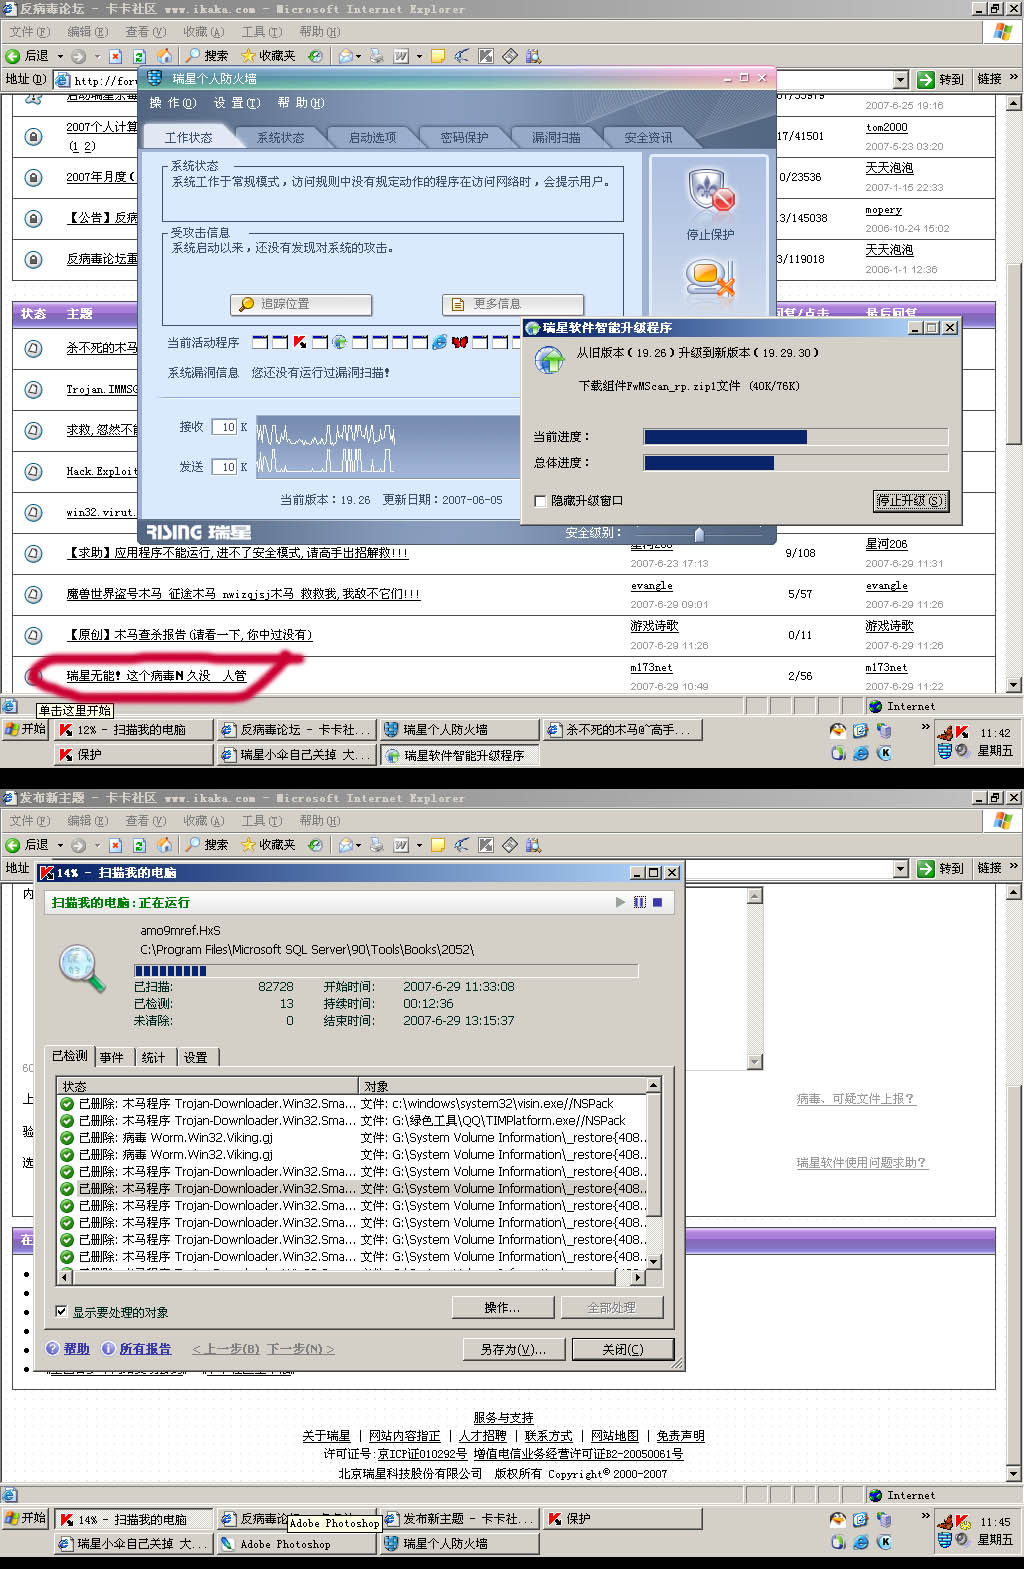
Task: Open the 所有报告 link
Action: point(136,1348)
